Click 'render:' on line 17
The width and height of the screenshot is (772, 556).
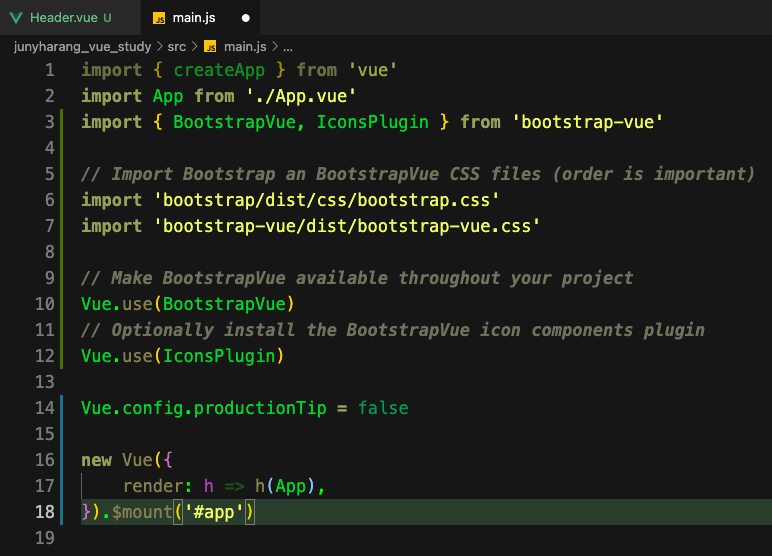(157, 486)
